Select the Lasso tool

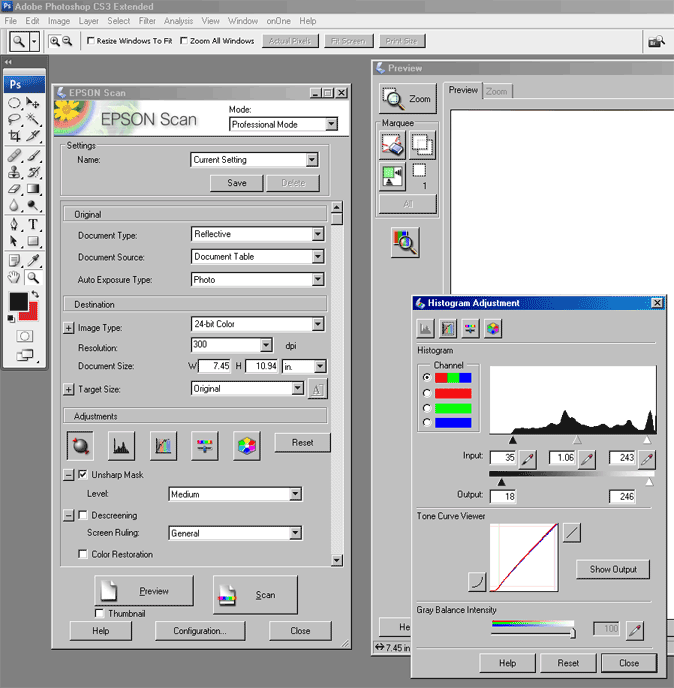pos(14,119)
